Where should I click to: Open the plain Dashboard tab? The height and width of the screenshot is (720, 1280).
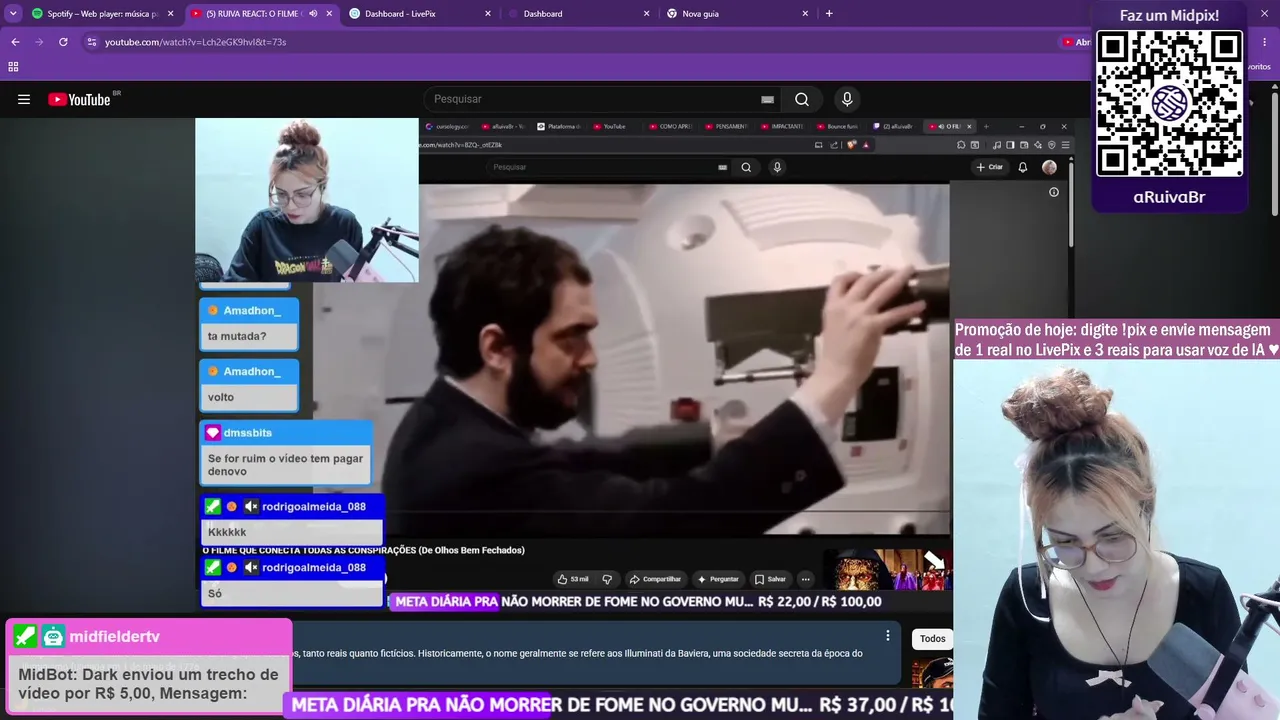579,14
